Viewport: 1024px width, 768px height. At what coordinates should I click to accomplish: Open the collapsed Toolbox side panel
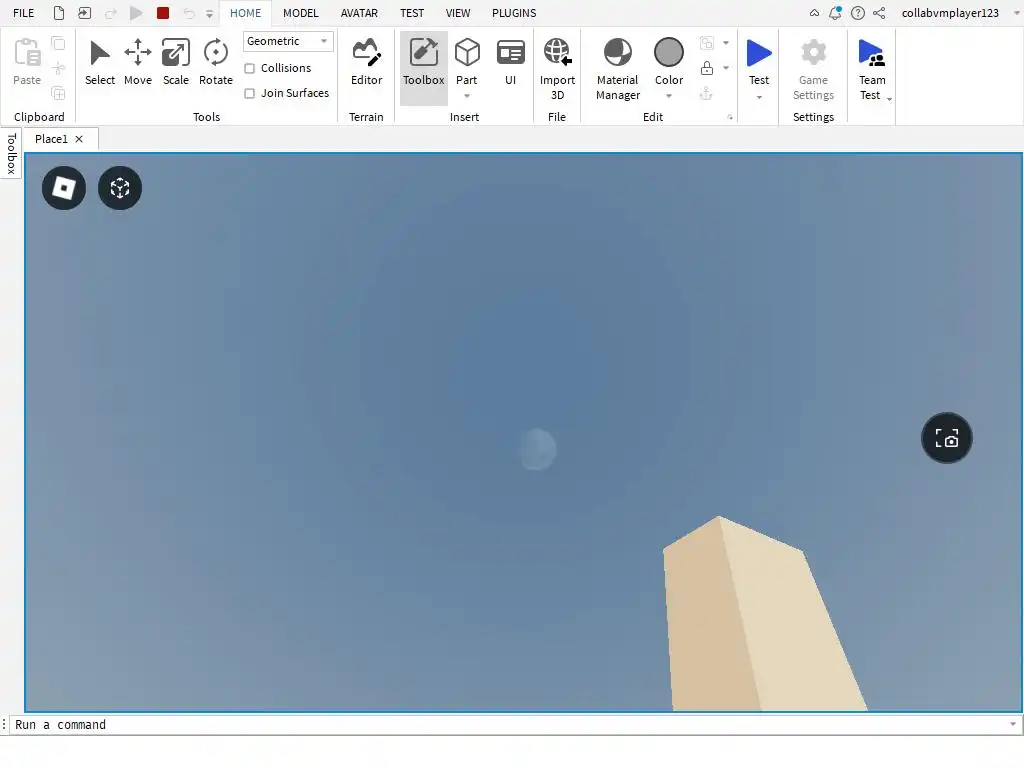coord(11,154)
